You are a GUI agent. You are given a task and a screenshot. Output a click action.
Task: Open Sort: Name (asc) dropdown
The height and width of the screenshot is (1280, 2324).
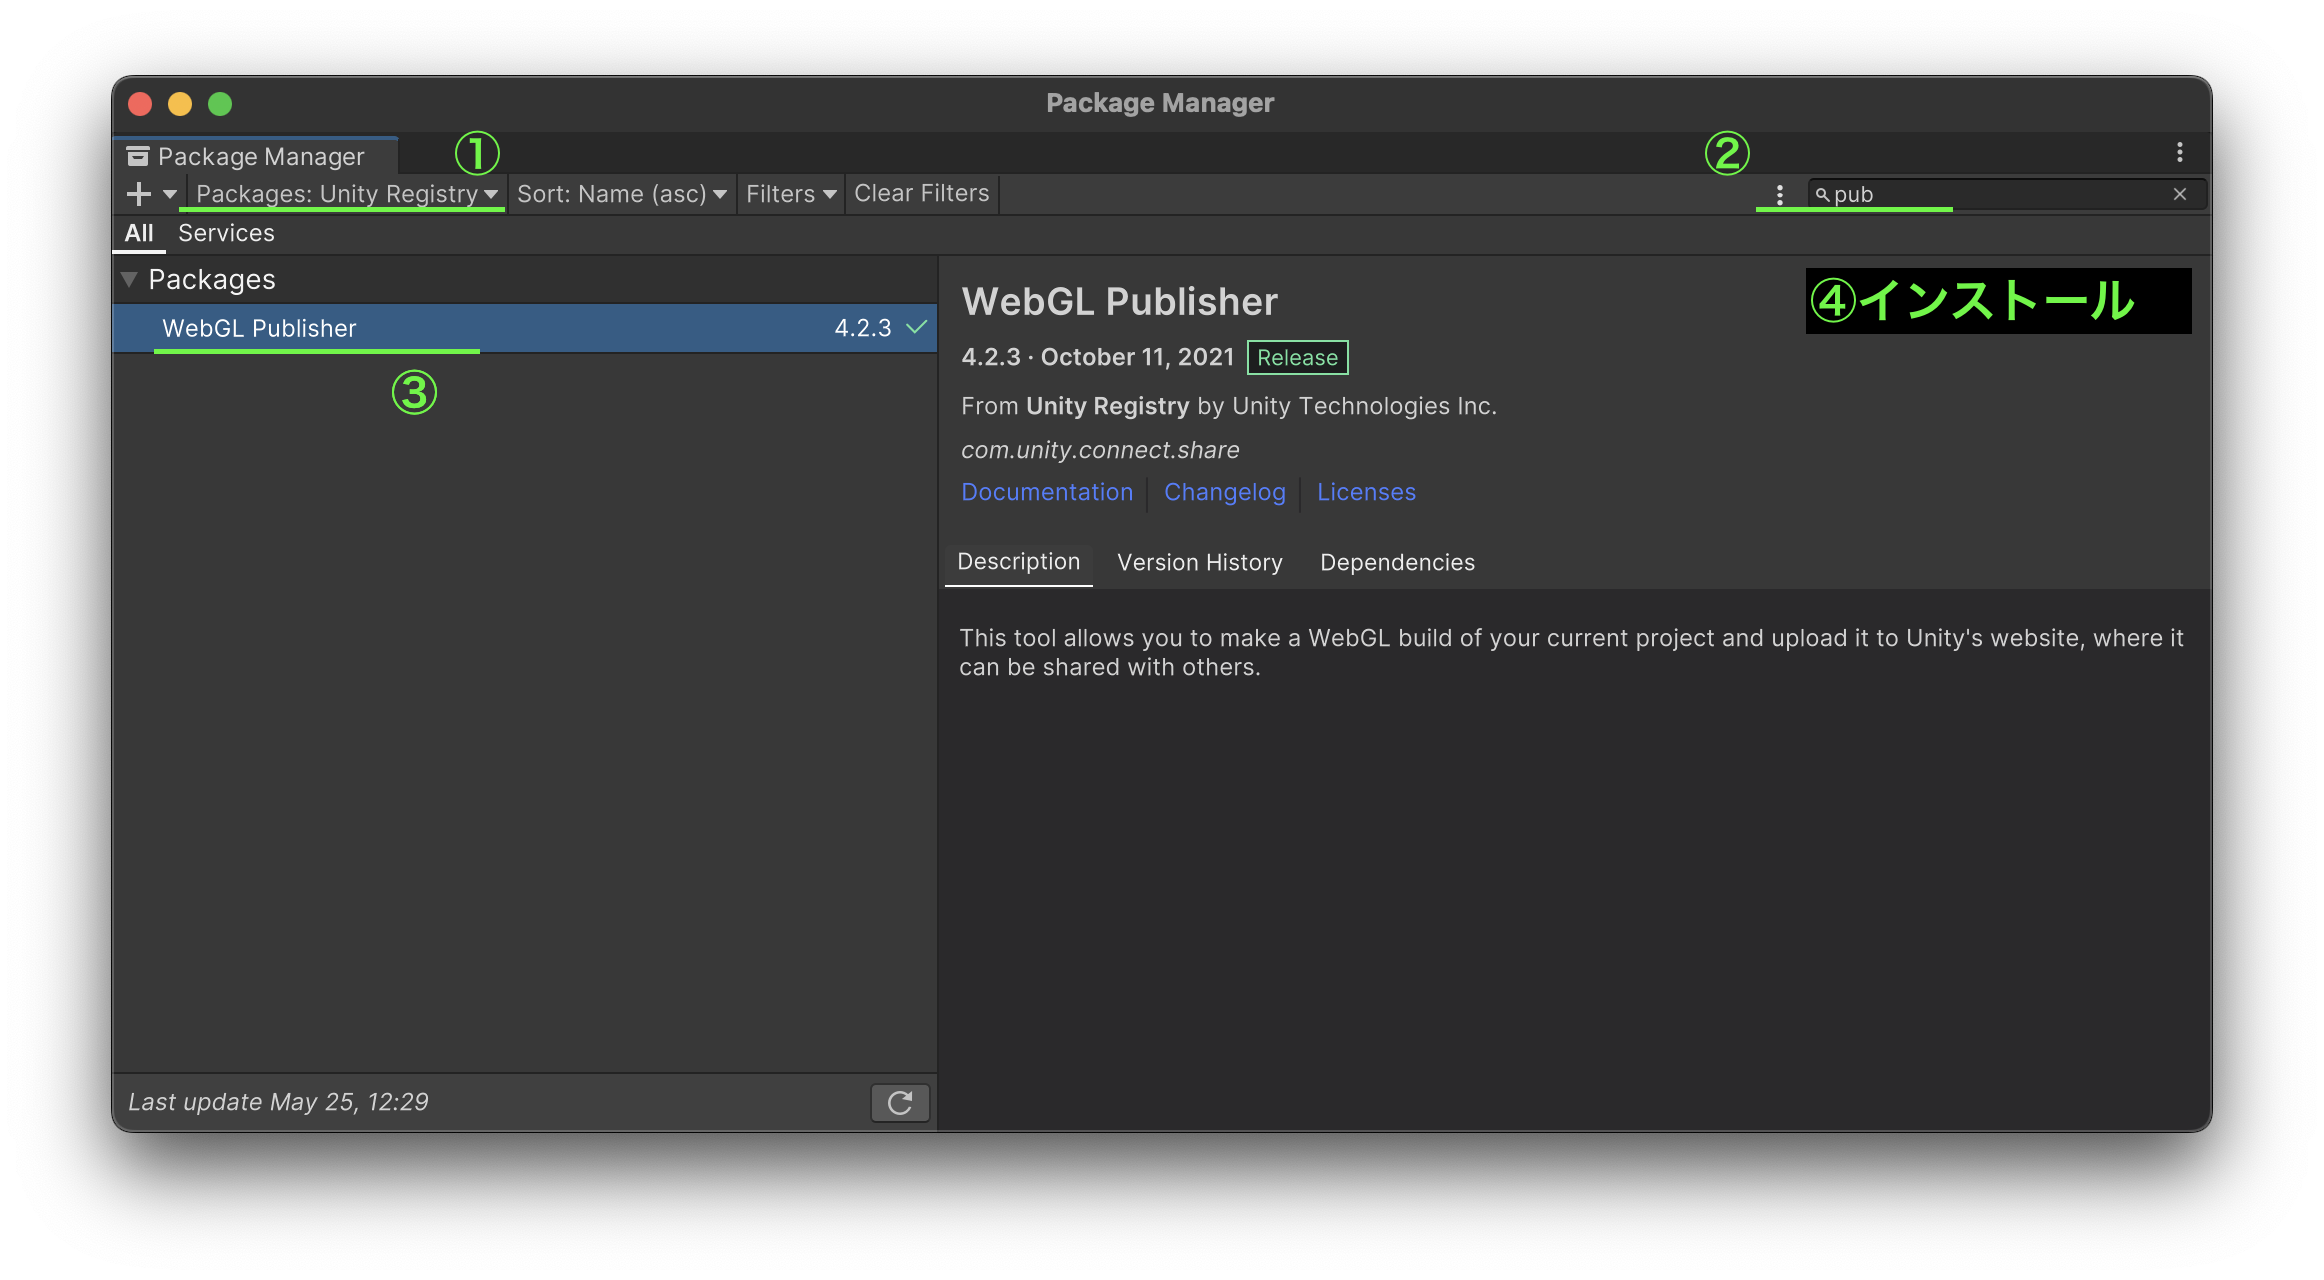(x=621, y=194)
